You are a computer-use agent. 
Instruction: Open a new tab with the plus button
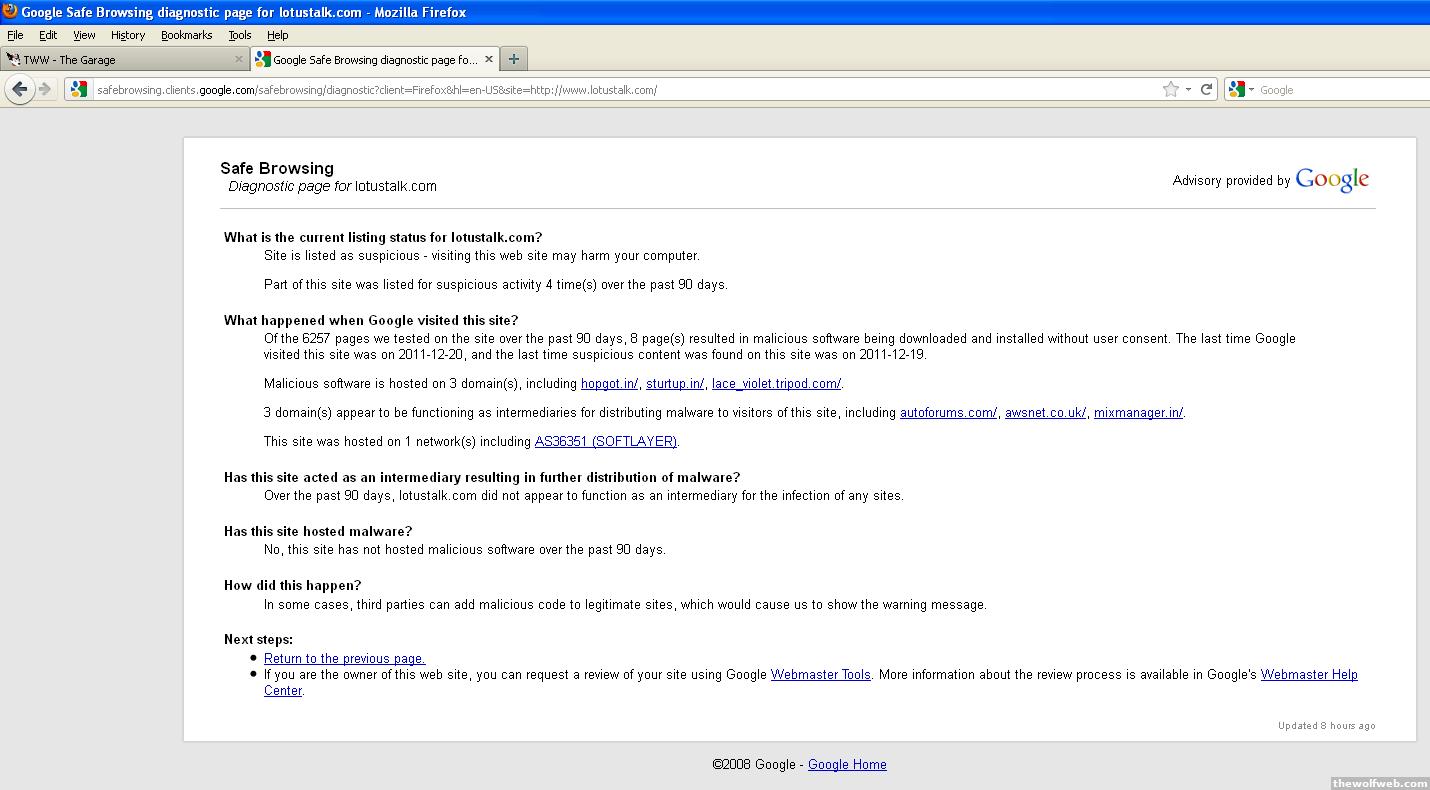point(513,59)
